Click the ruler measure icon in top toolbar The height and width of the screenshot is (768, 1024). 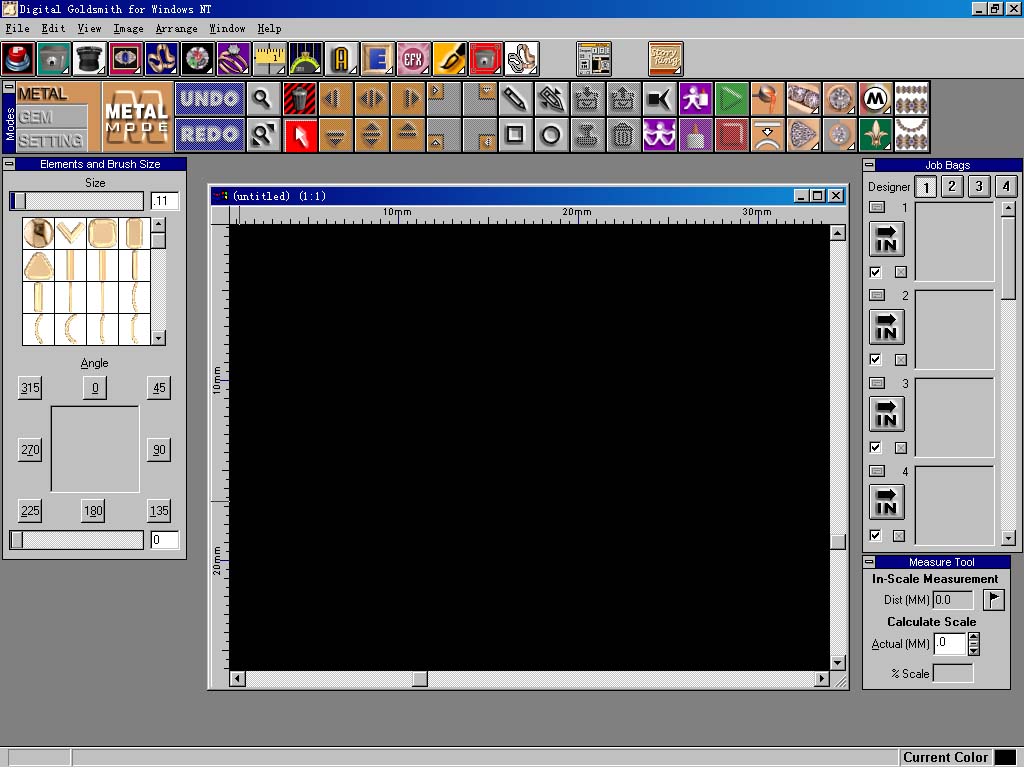pyautogui.click(x=270, y=59)
